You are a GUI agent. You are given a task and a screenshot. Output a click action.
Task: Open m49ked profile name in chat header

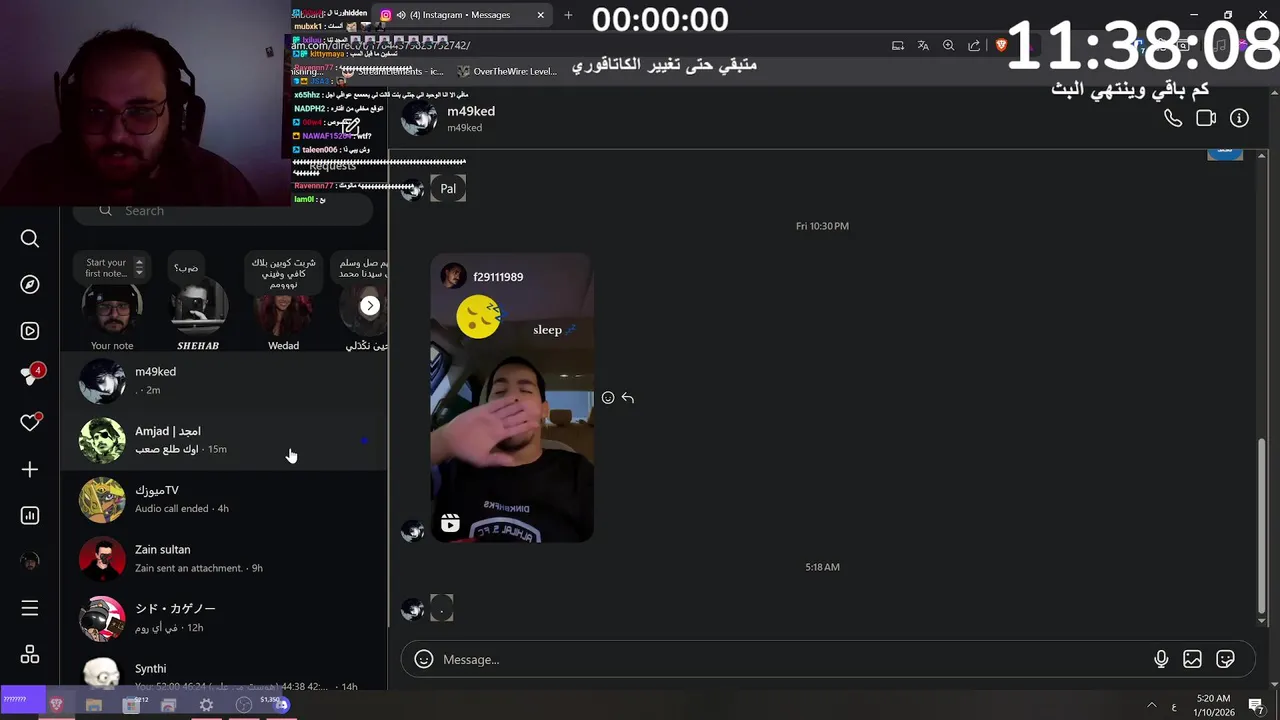coord(471,111)
